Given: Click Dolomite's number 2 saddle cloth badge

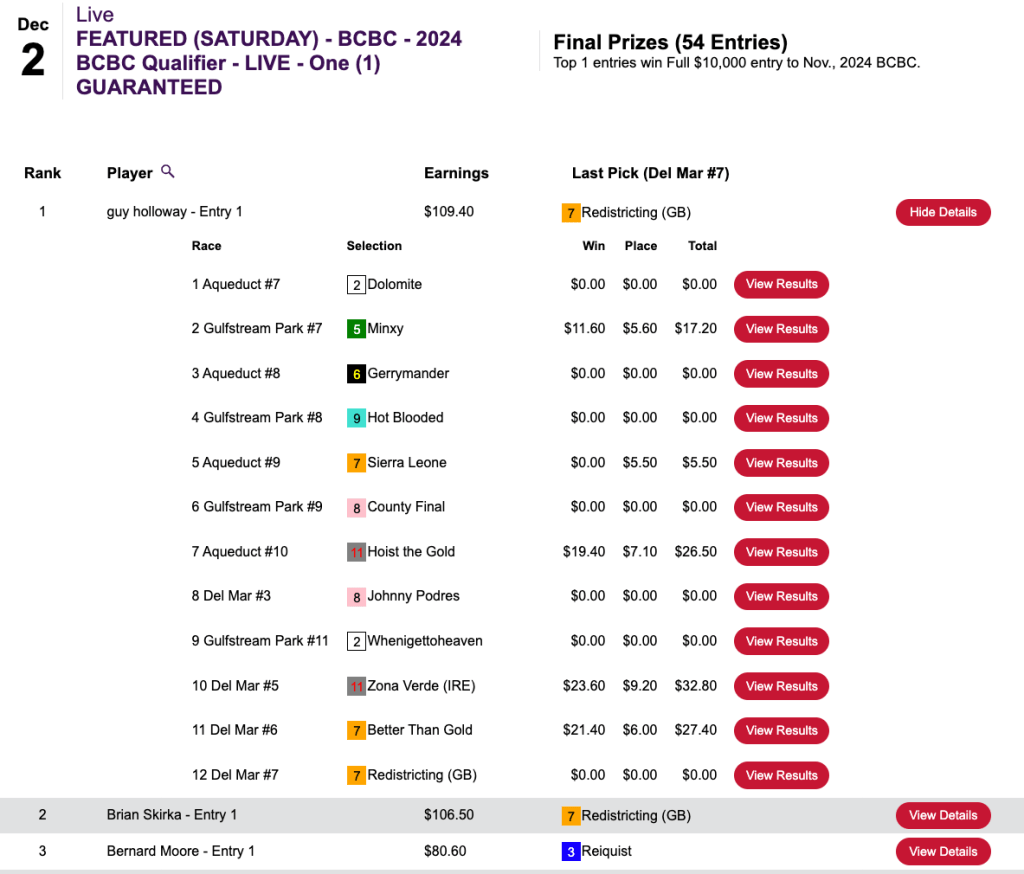Looking at the screenshot, I should (356, 285).
